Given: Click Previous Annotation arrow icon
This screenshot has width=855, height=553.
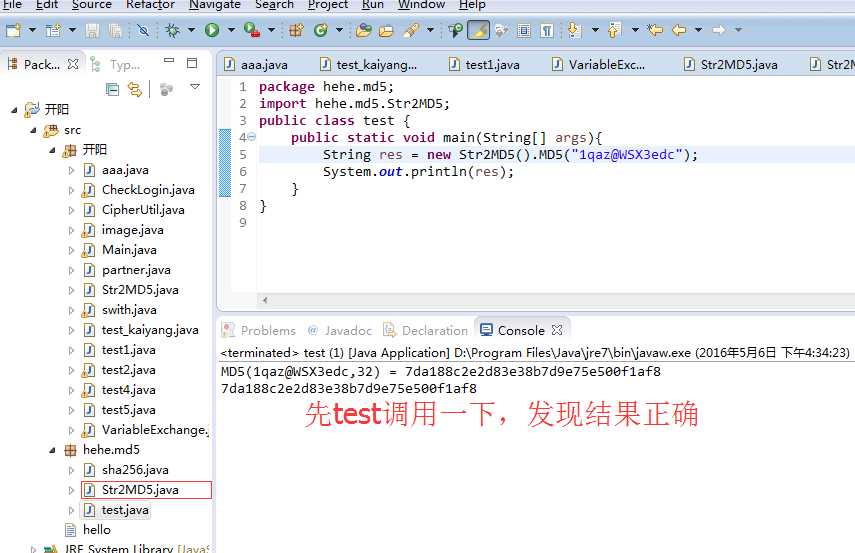Looking at the screenshot, I should [614, 30].
